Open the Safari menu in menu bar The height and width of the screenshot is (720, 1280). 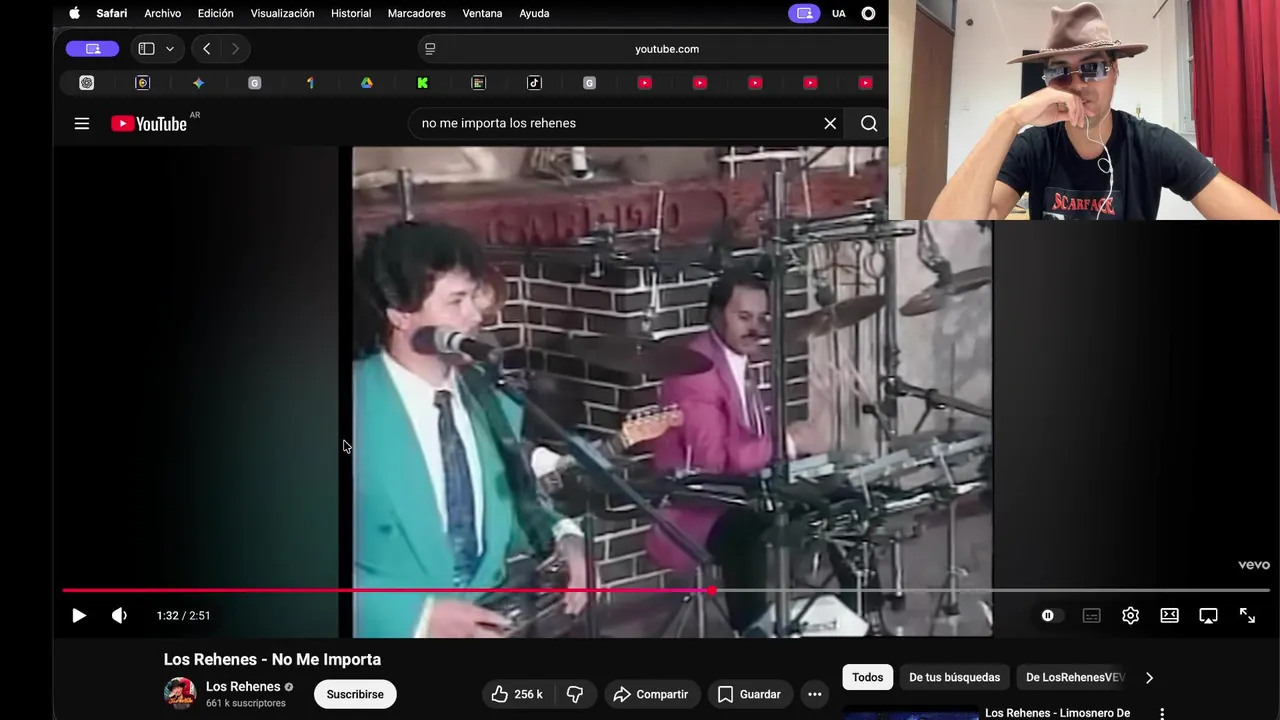click(112, 13)
